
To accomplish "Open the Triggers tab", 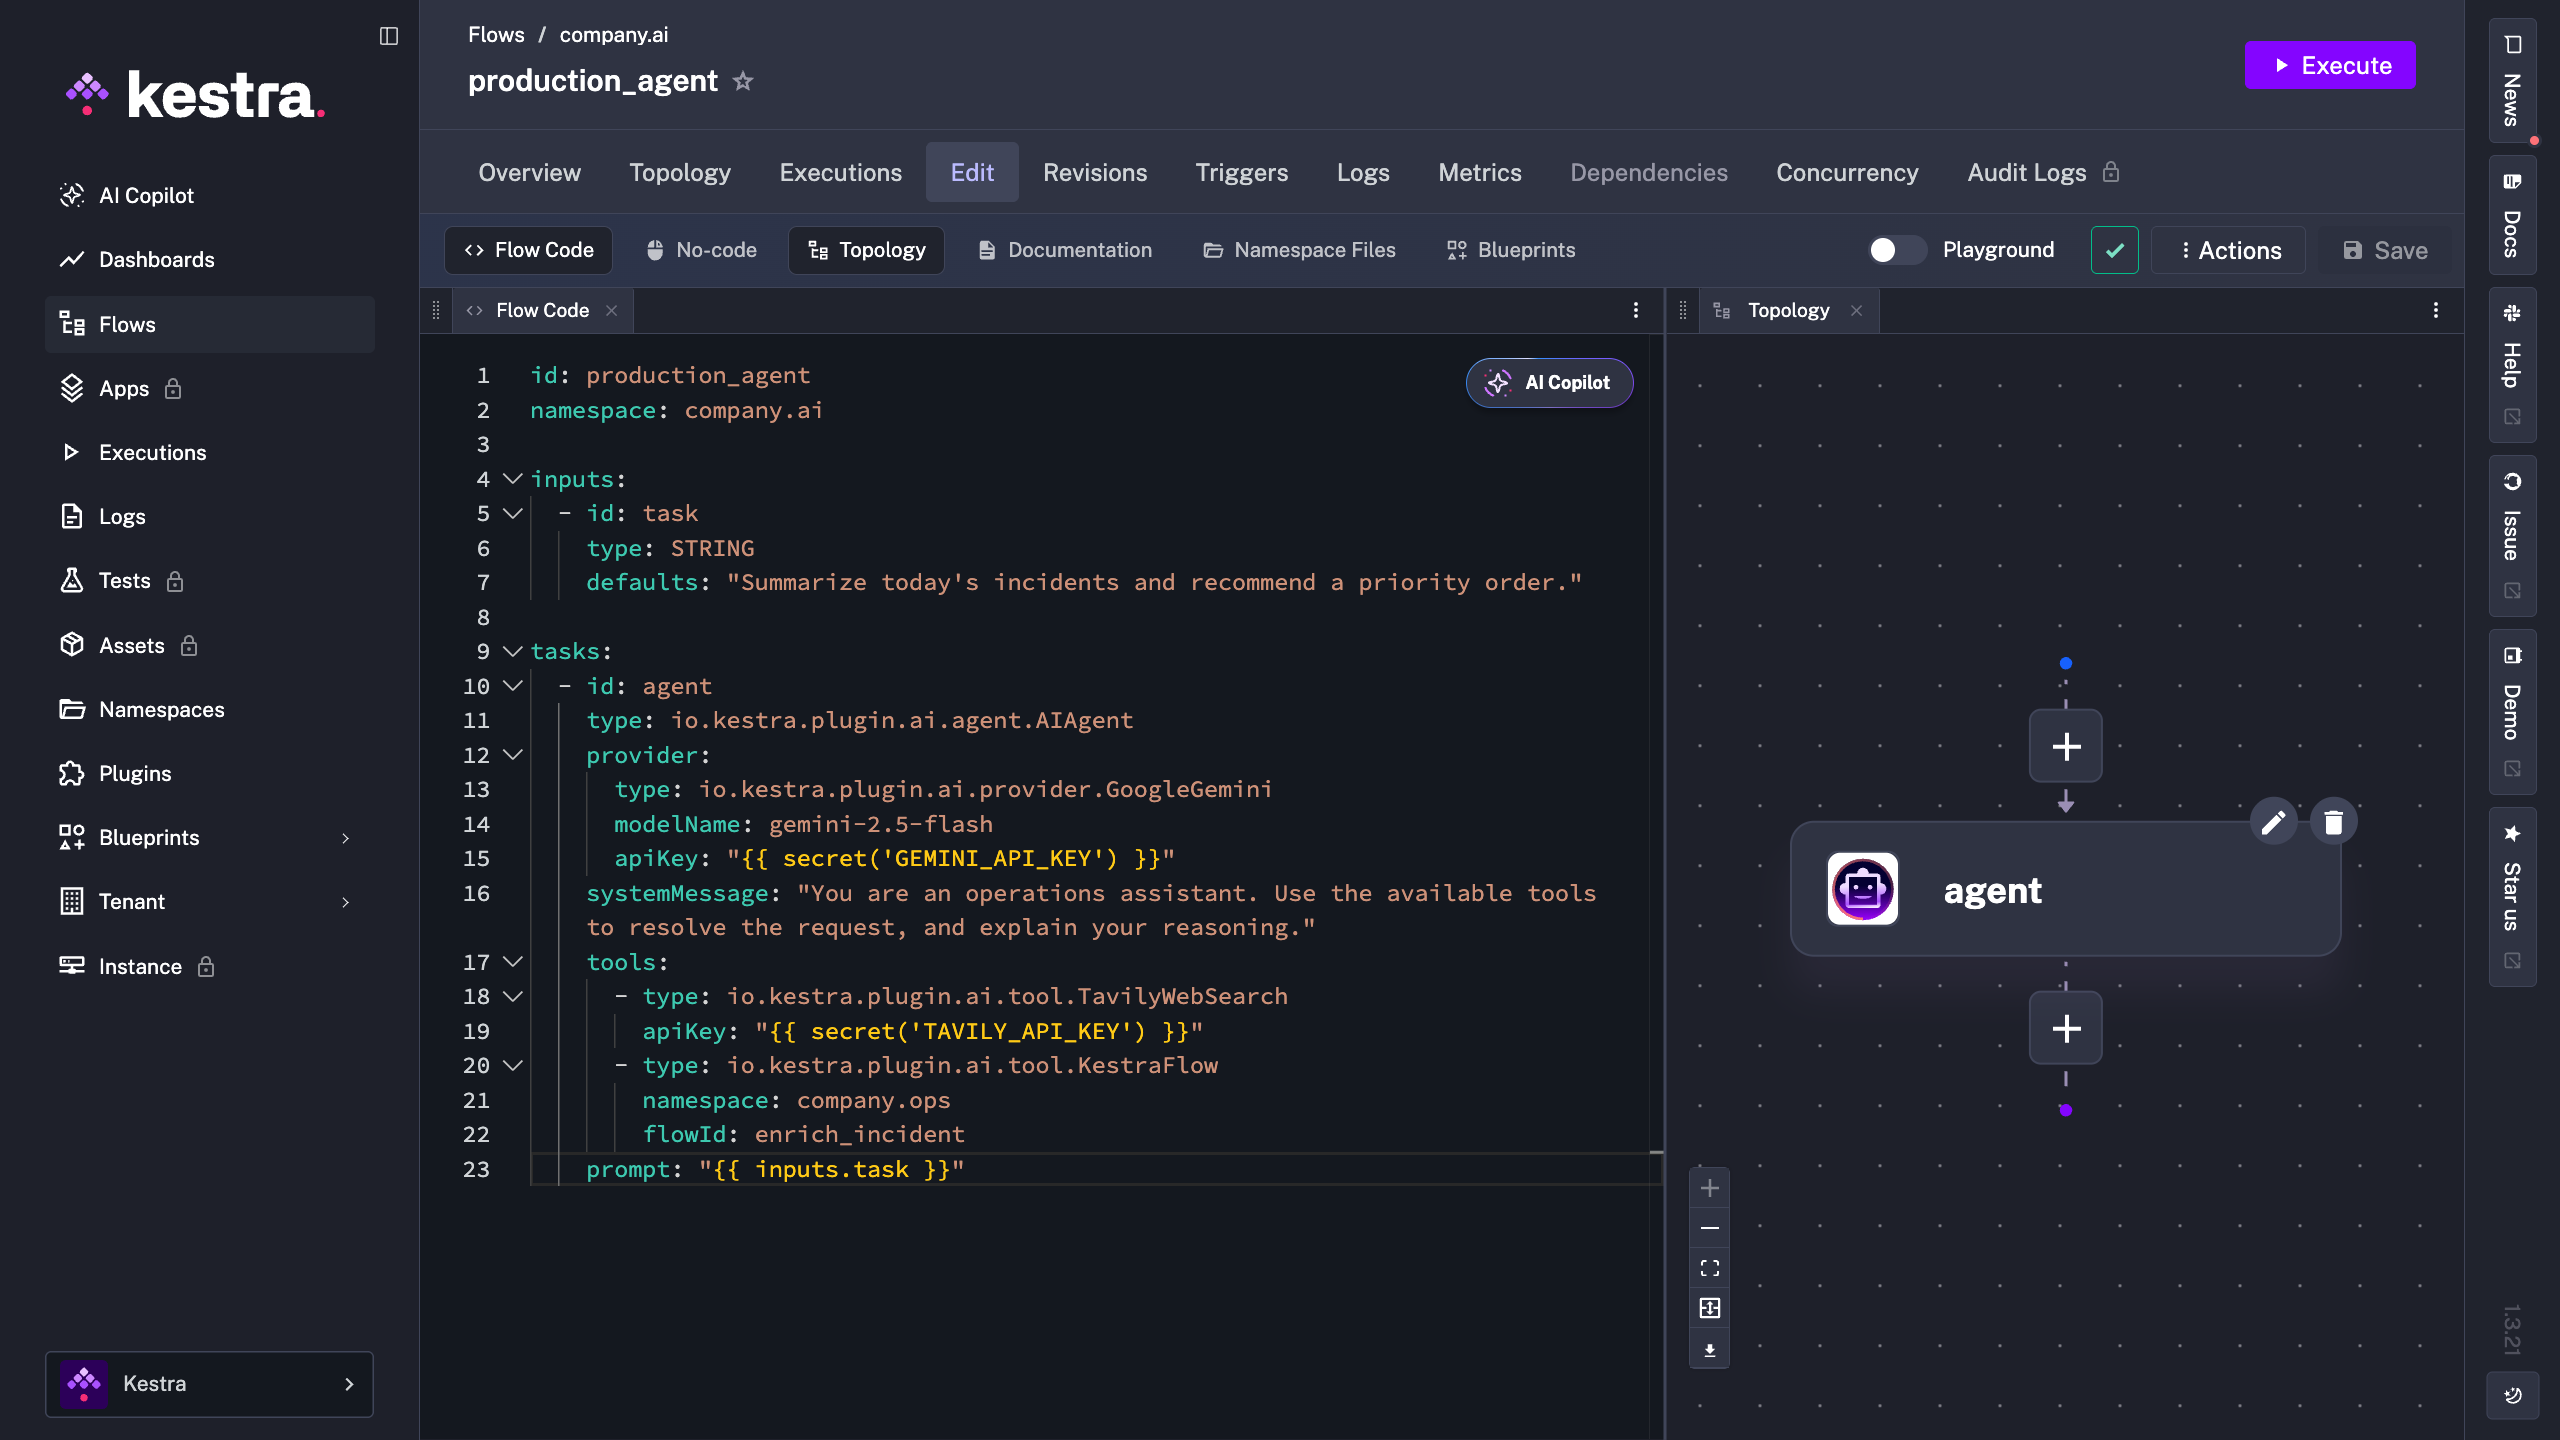I will tap(1241, 172).
